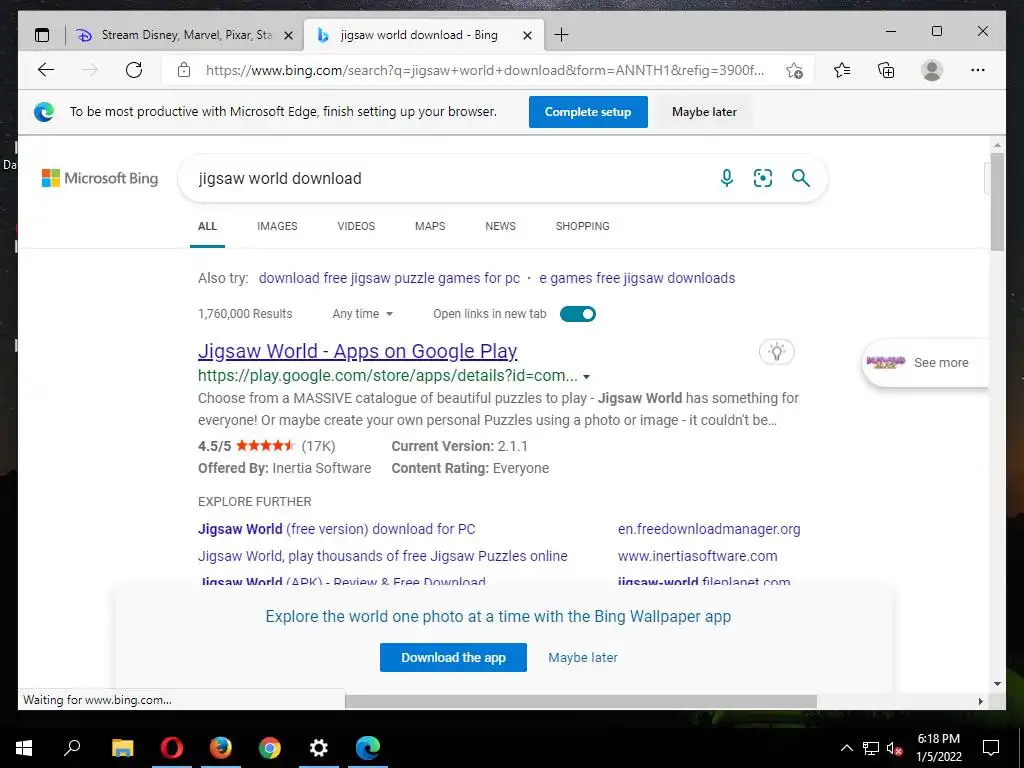The width and height of the screenshot is (1024, 768).
Task: Open the VIDEOS search tab
Action: (356, 226)
